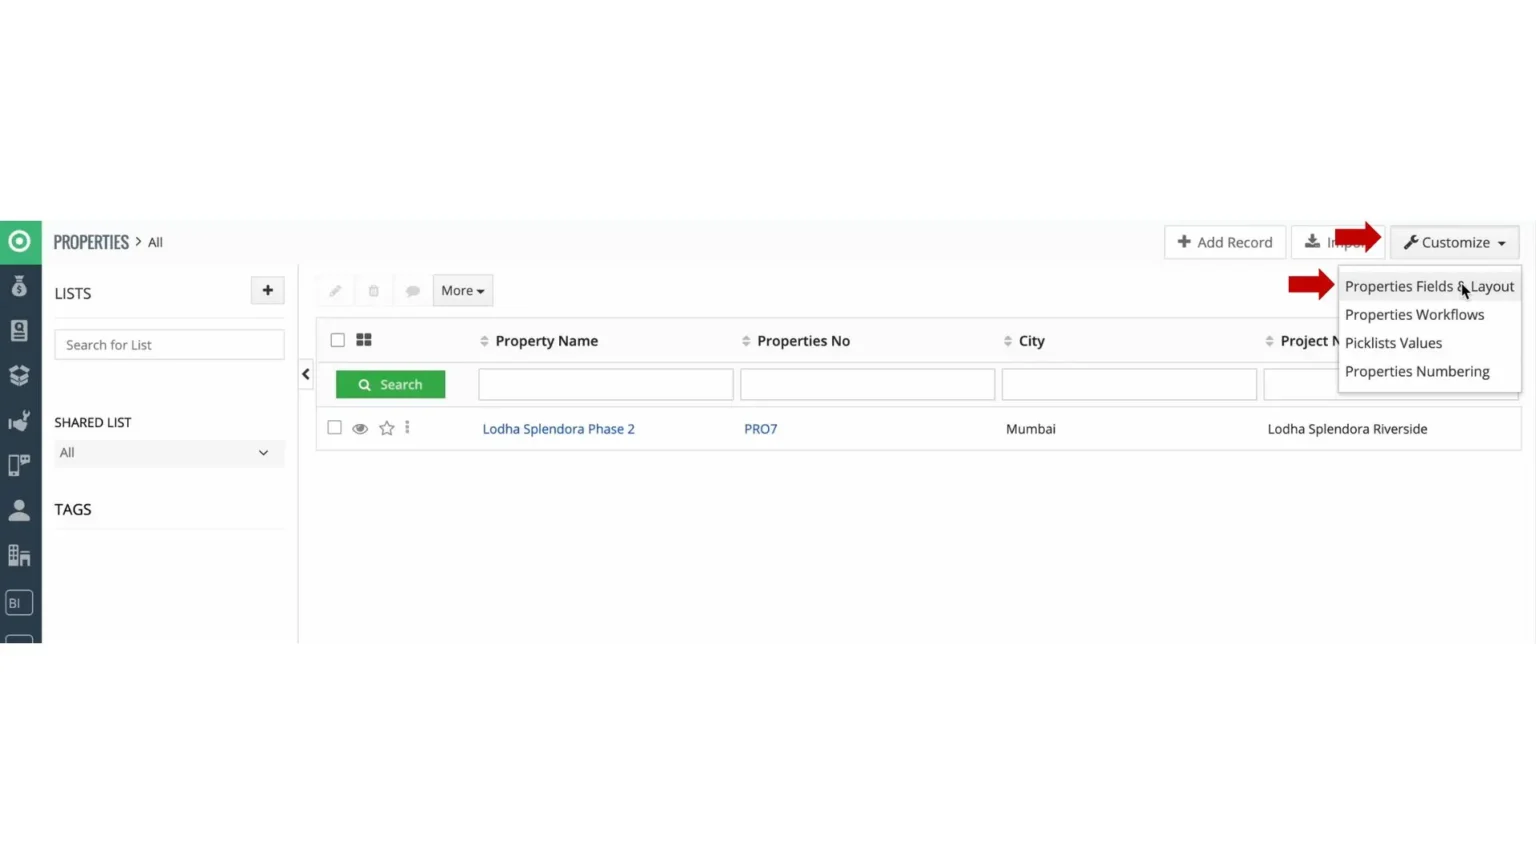The image size is (1536, 864).
Task: Click the edit pencil icon above the grid
Action: click(x=334, y=290)
